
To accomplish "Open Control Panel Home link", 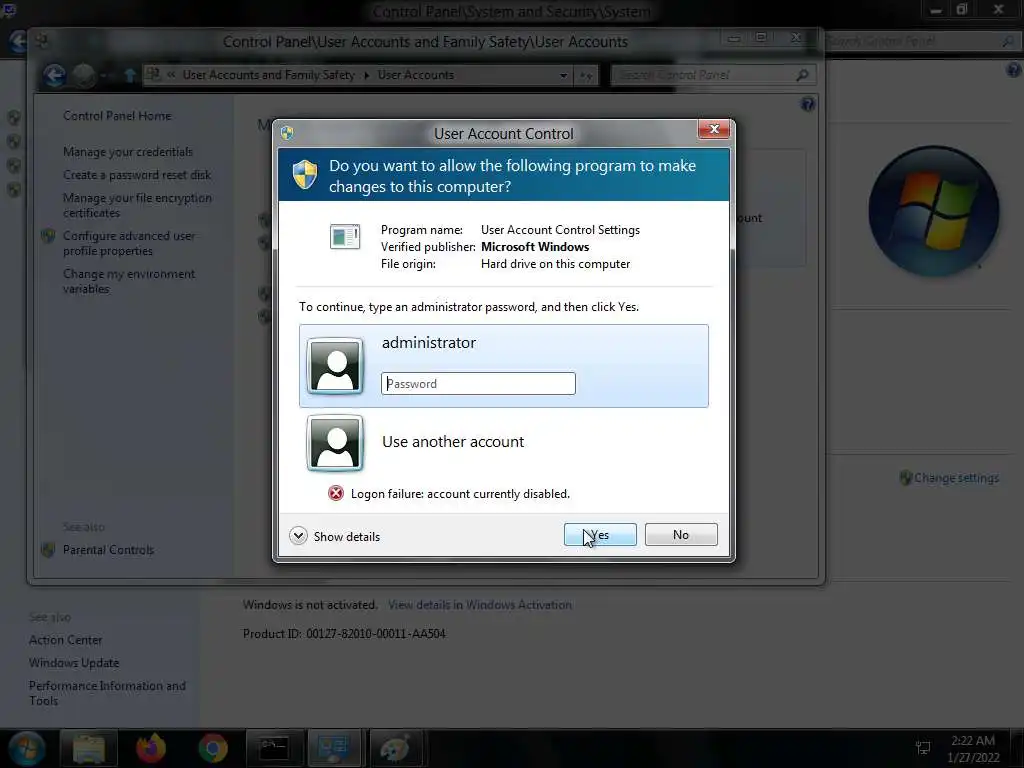I will [x=117, y=116].
